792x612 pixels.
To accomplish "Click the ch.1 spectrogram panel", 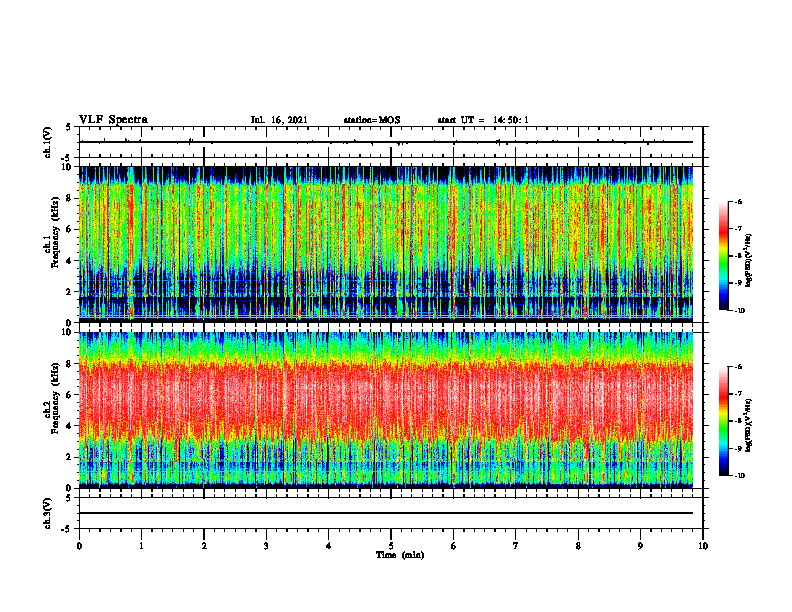I will [386, 244].
